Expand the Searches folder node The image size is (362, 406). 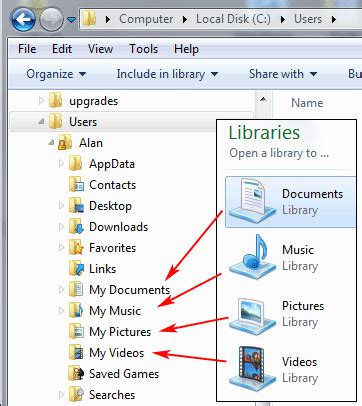click(x=61, y=394)
